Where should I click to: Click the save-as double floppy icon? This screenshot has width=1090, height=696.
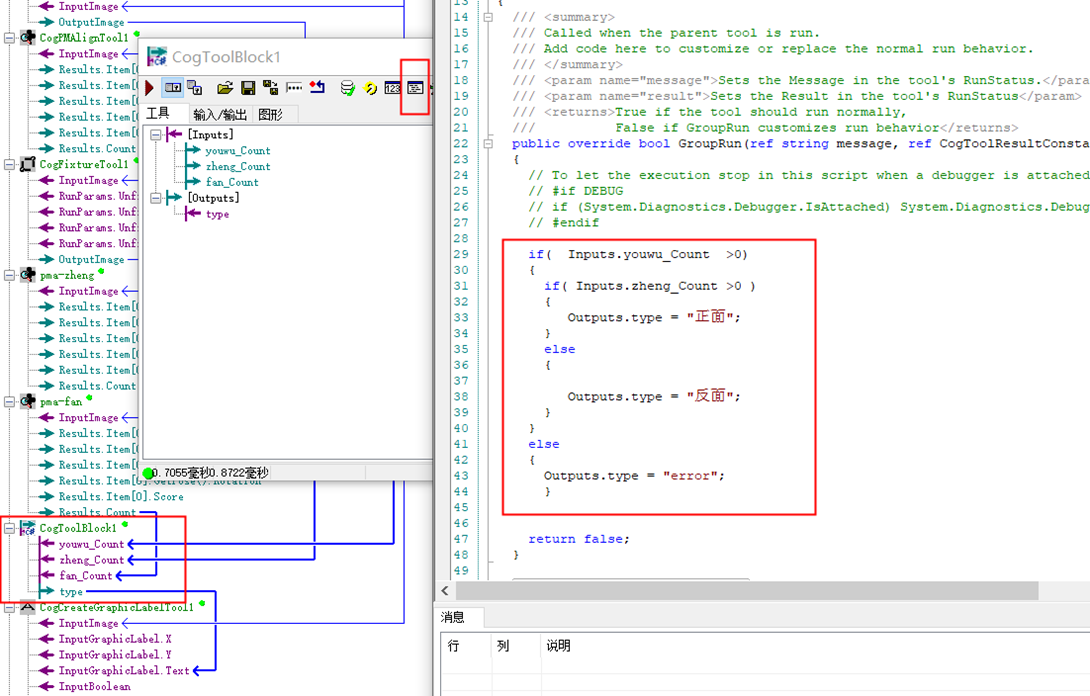click(270, 88)
